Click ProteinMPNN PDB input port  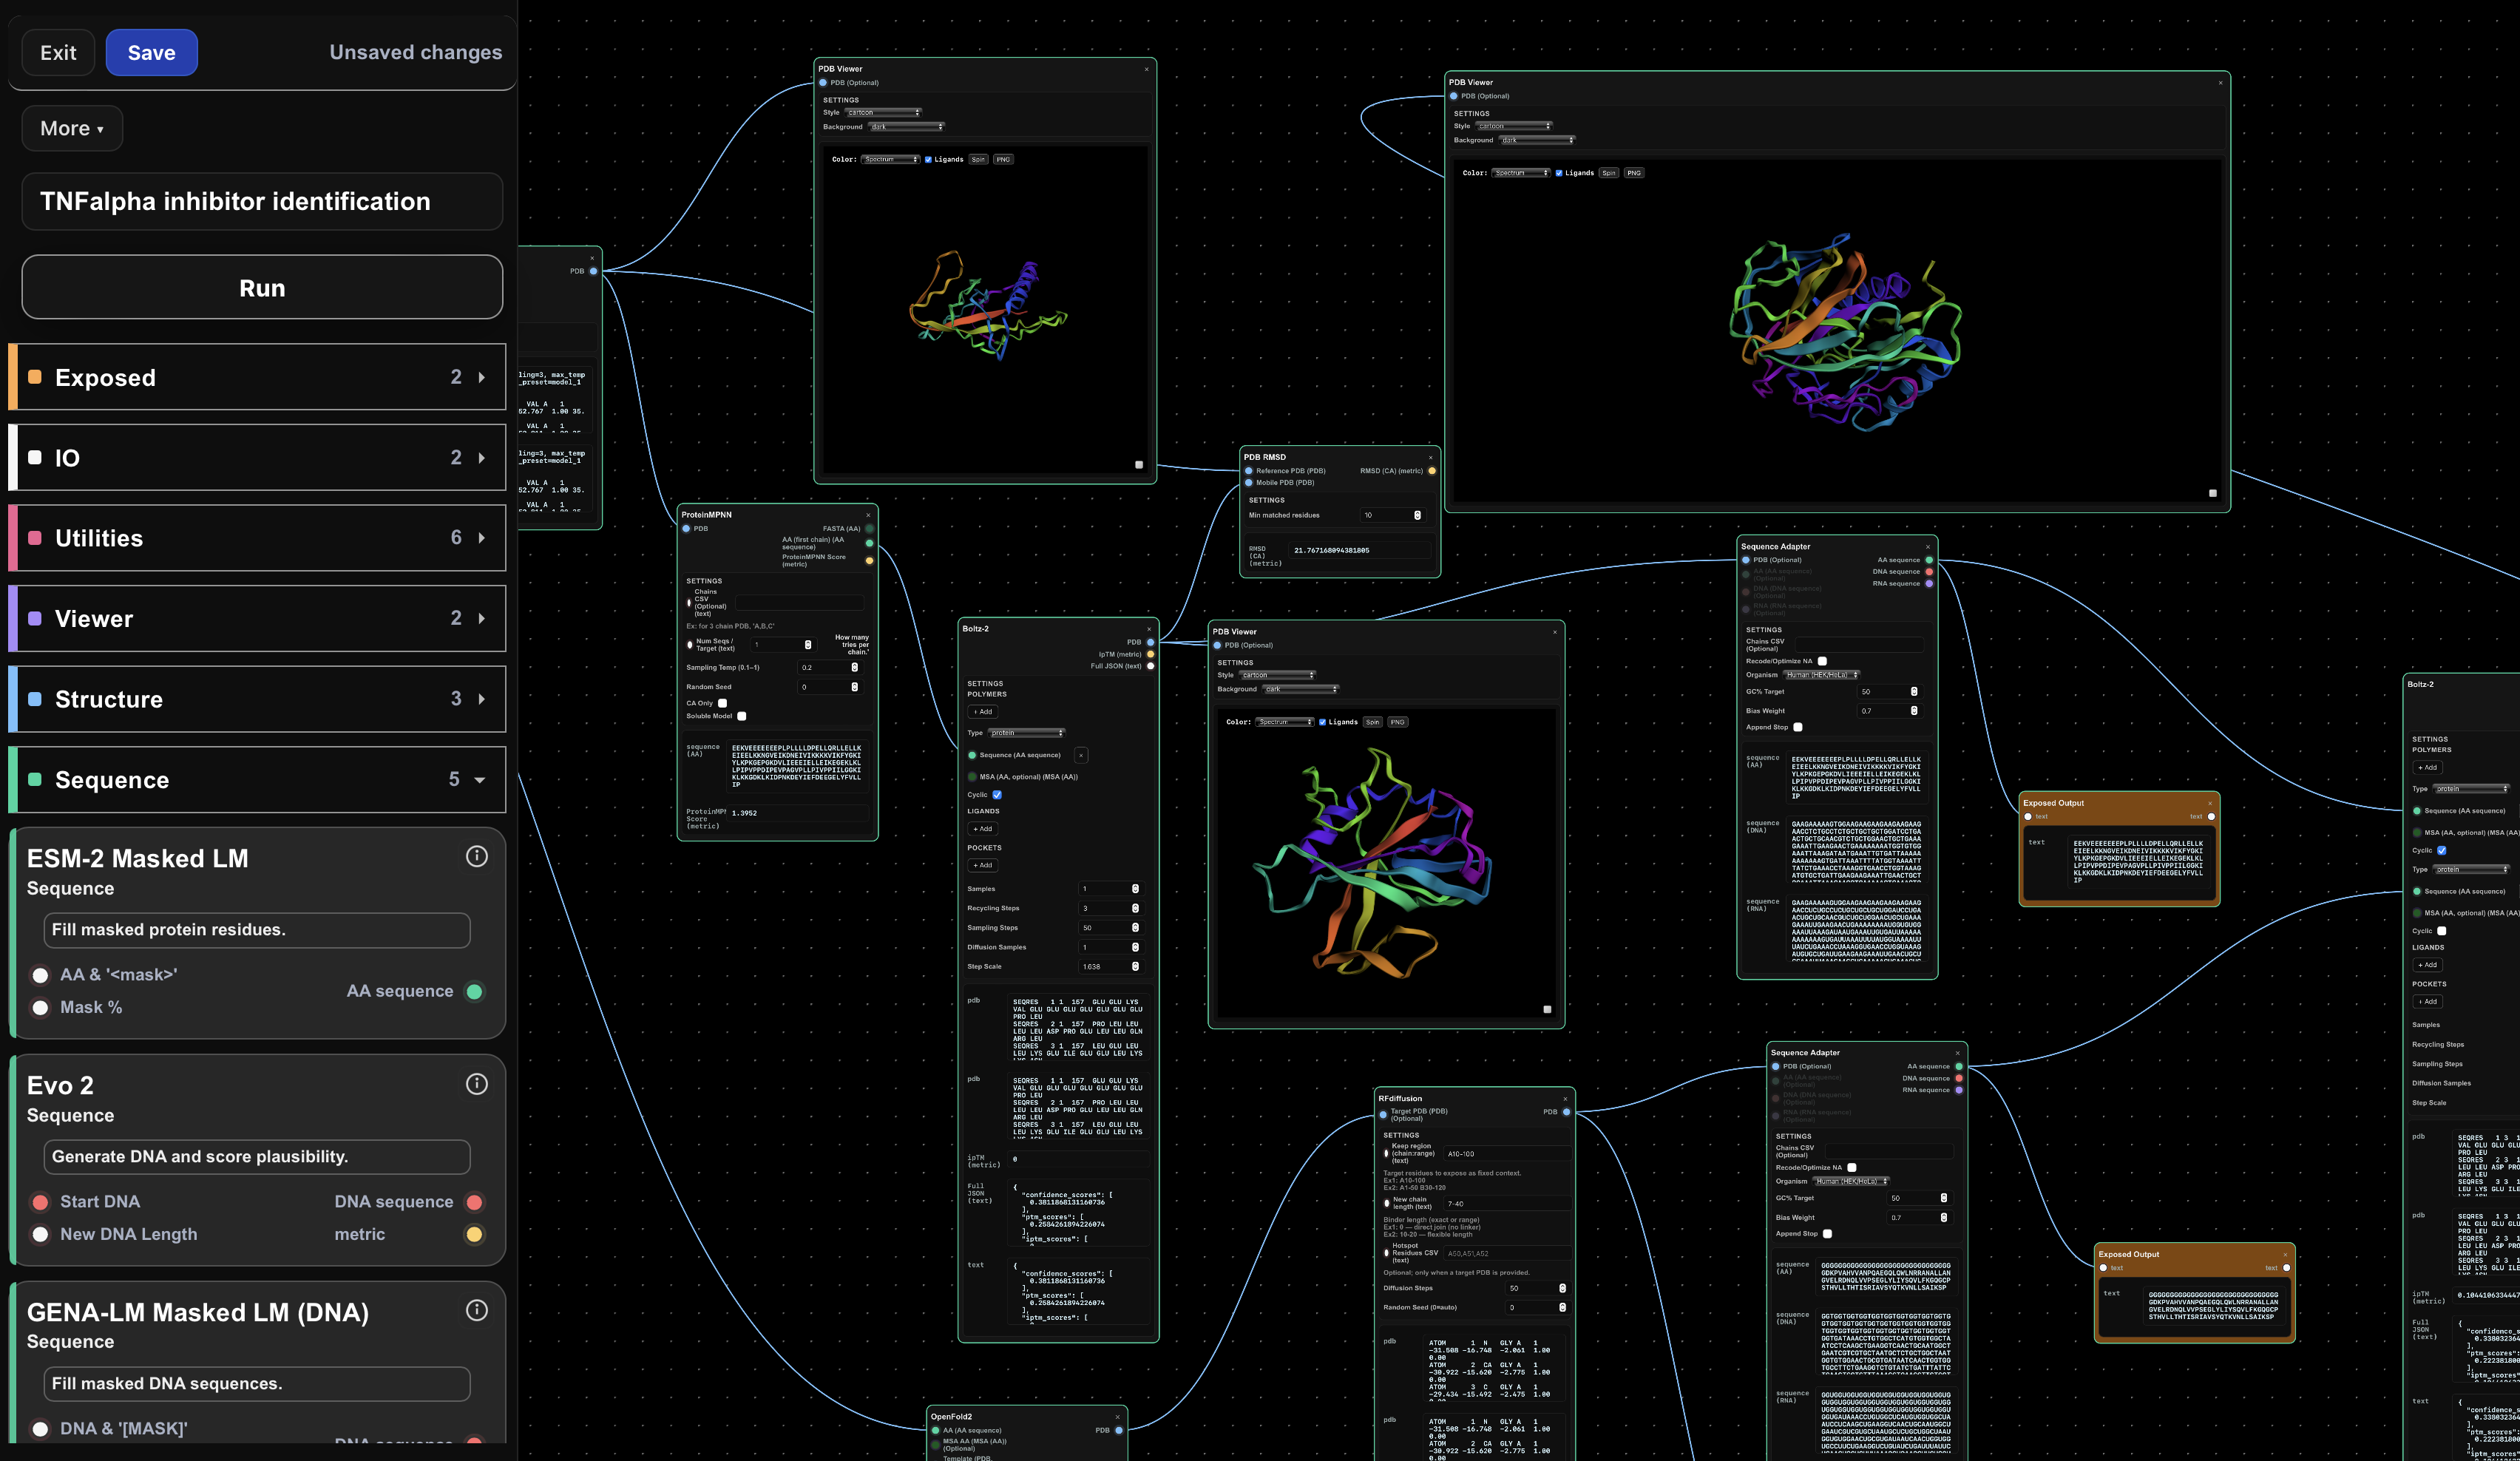tap(687, 529)
